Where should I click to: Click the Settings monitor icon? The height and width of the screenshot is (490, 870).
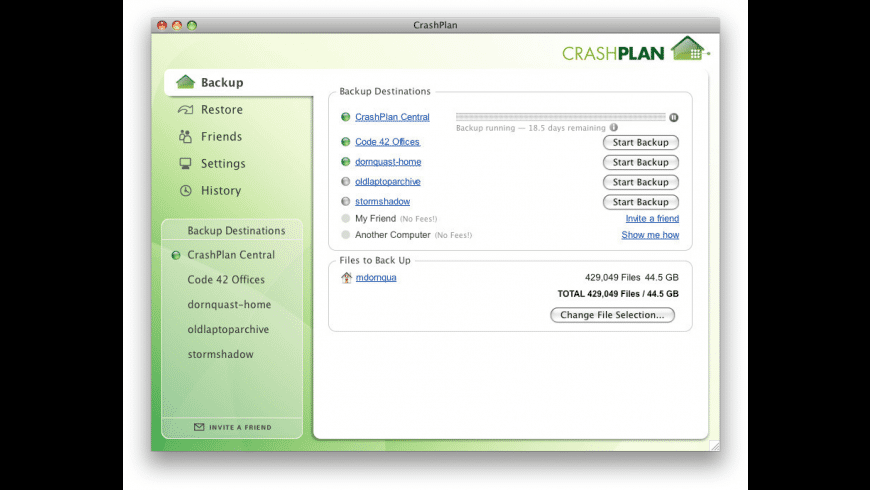click(x=185, y=164)
